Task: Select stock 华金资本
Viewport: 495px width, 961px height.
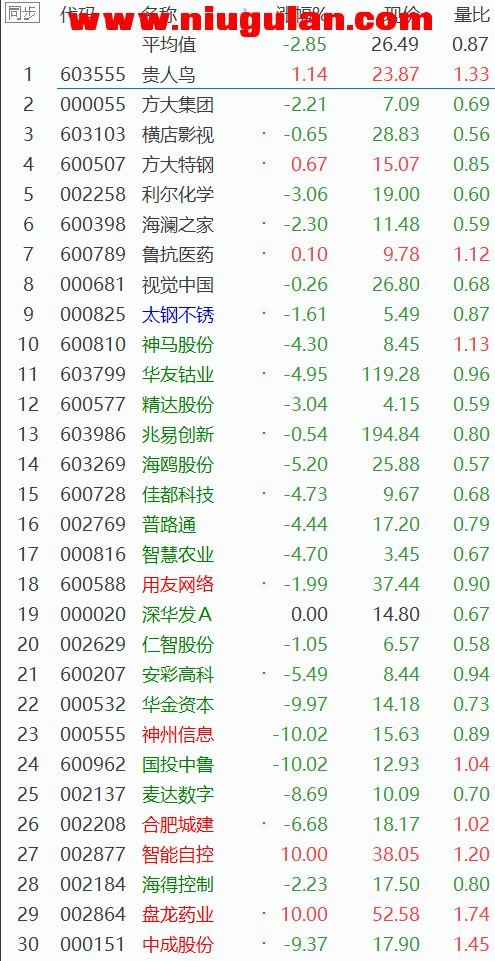Action: point(178,705)
